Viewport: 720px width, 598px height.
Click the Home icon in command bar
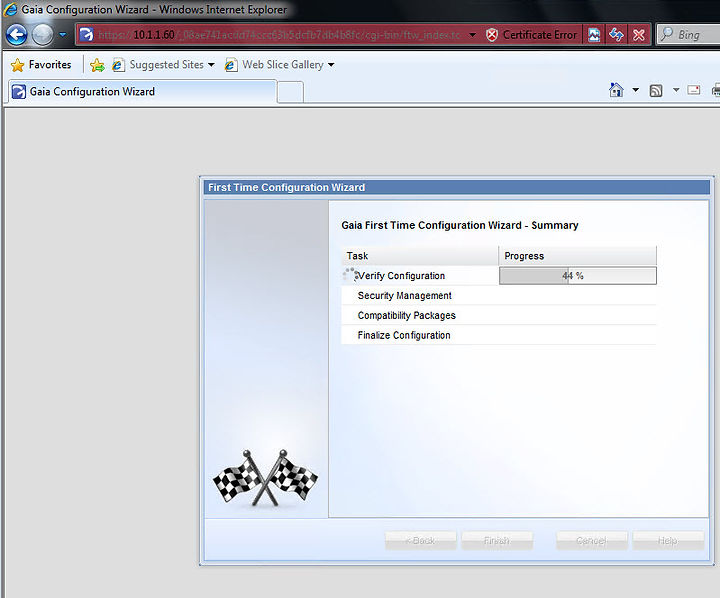[616, 90]
